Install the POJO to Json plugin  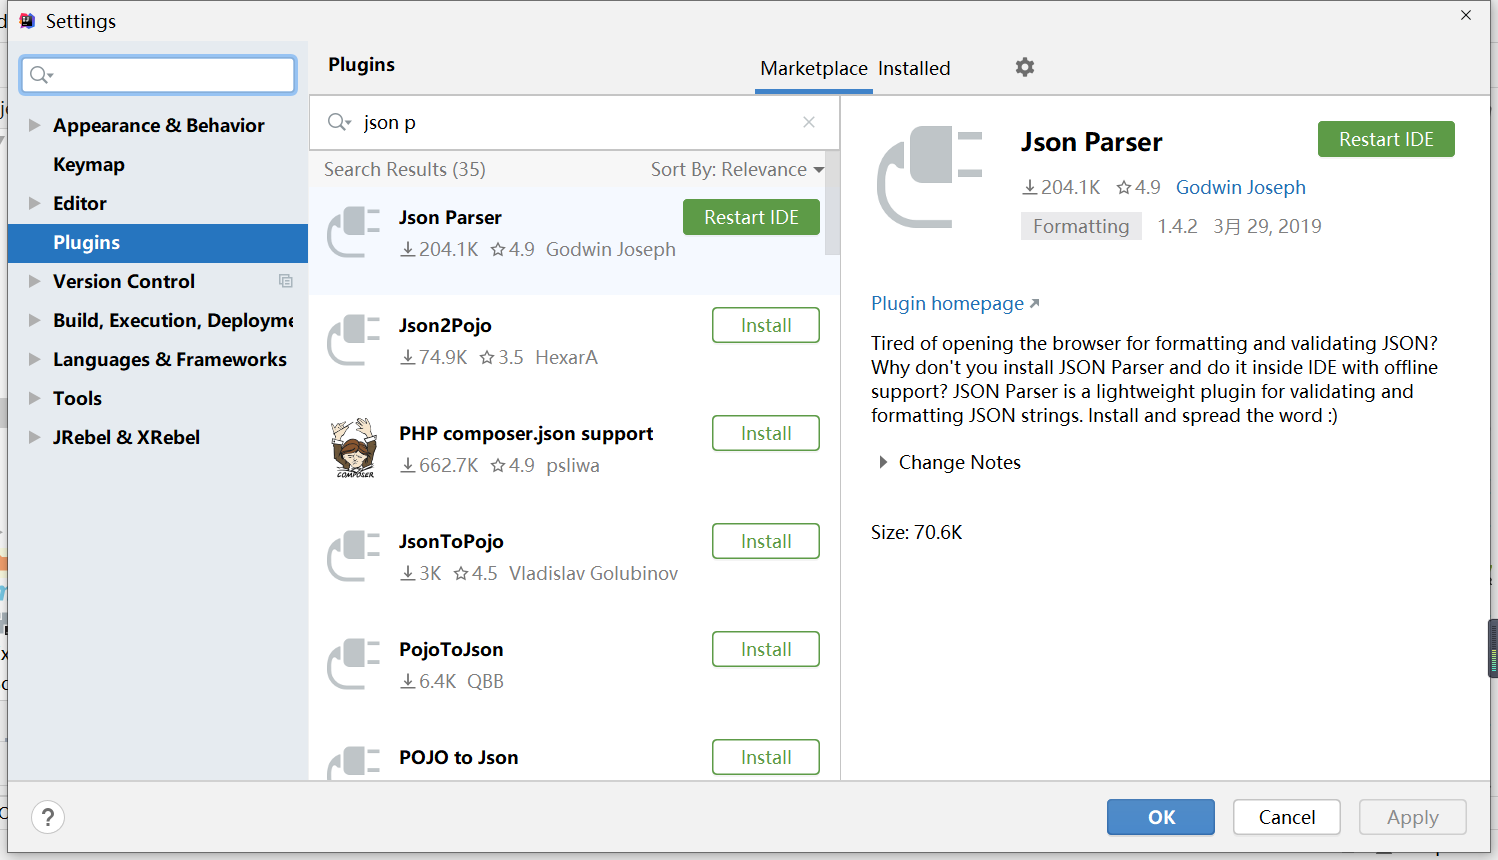click(766, 757)
